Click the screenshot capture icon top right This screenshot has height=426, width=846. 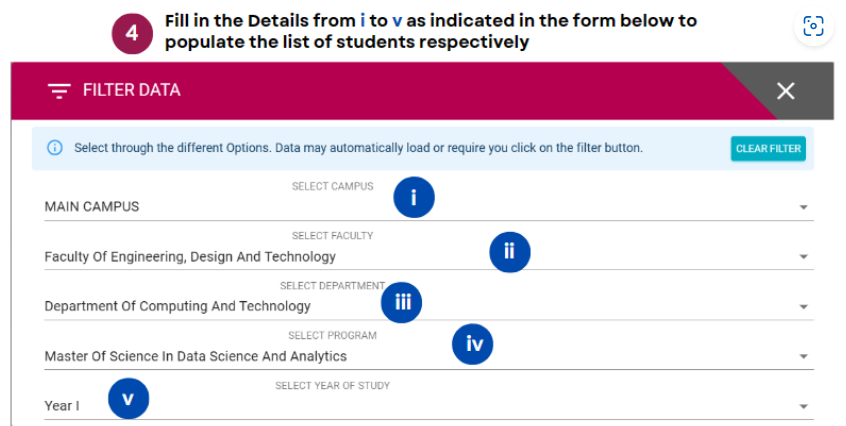tap(814, 26)
